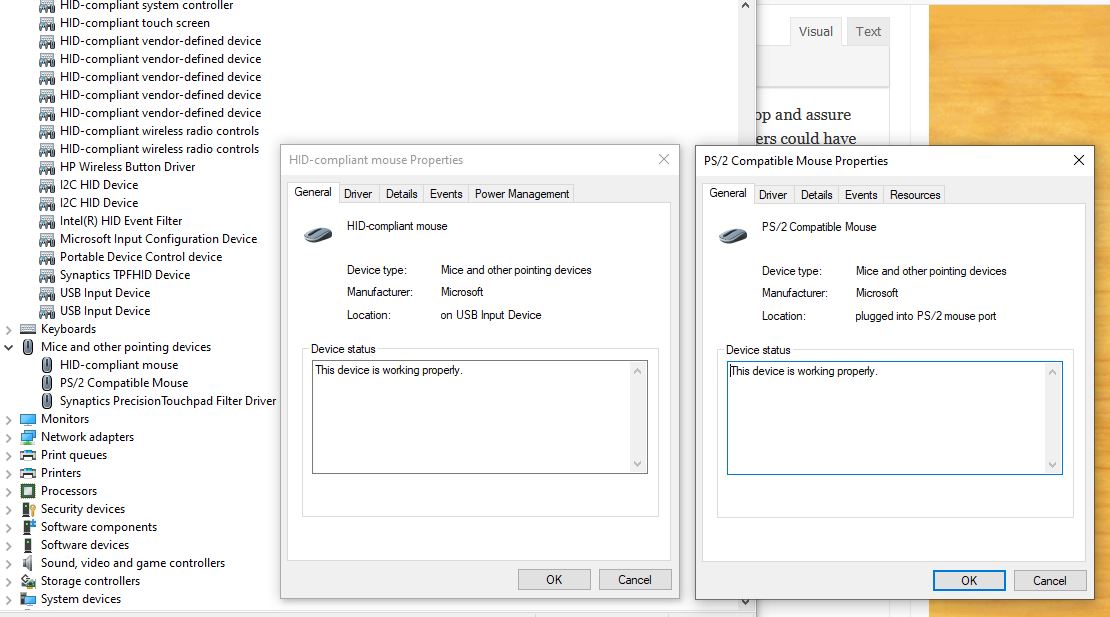Click the Sound, video and game controllers icon
The width and height of the screenshot is (1110, 617).
coord(28,563)
